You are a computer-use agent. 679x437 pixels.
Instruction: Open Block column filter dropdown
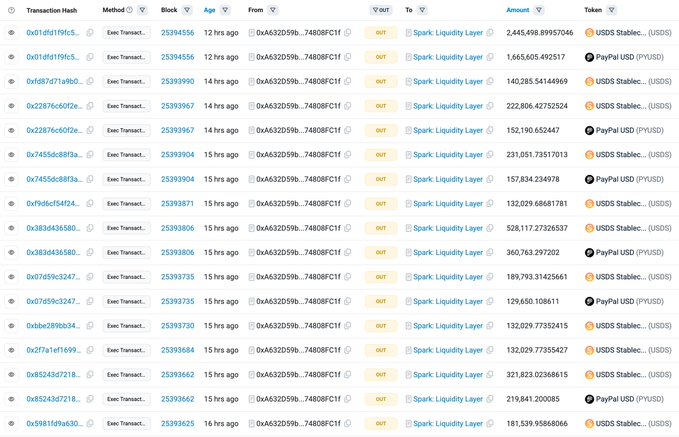pos(187,10)
